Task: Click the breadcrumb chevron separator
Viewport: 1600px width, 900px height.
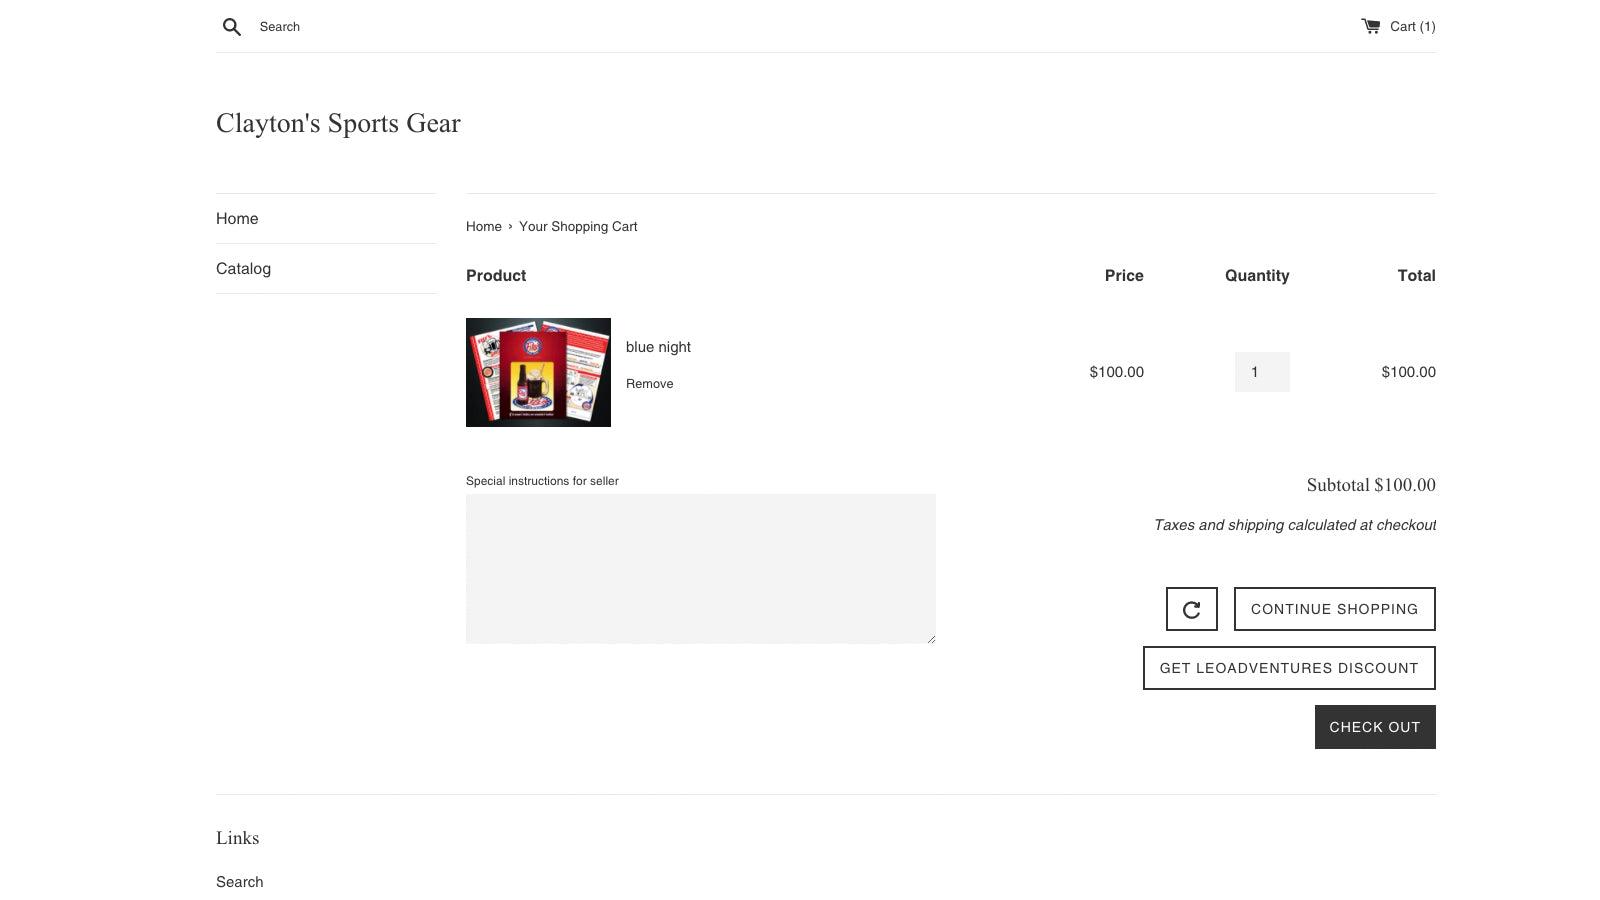Action: [509, 226]
